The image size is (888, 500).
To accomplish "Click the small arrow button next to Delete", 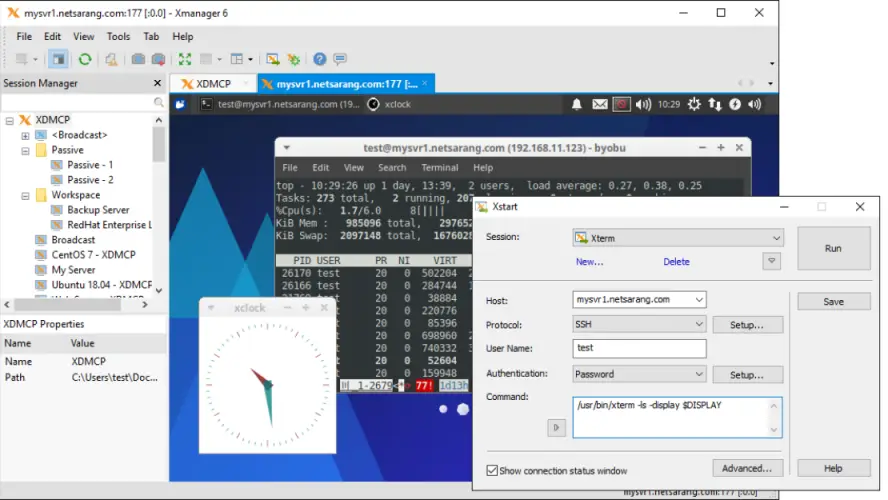I will 771,261.
